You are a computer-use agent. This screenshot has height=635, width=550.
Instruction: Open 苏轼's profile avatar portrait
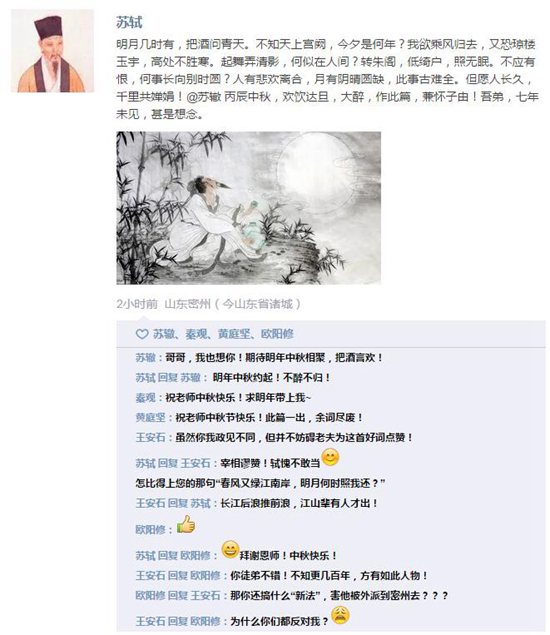pos(52,51)
